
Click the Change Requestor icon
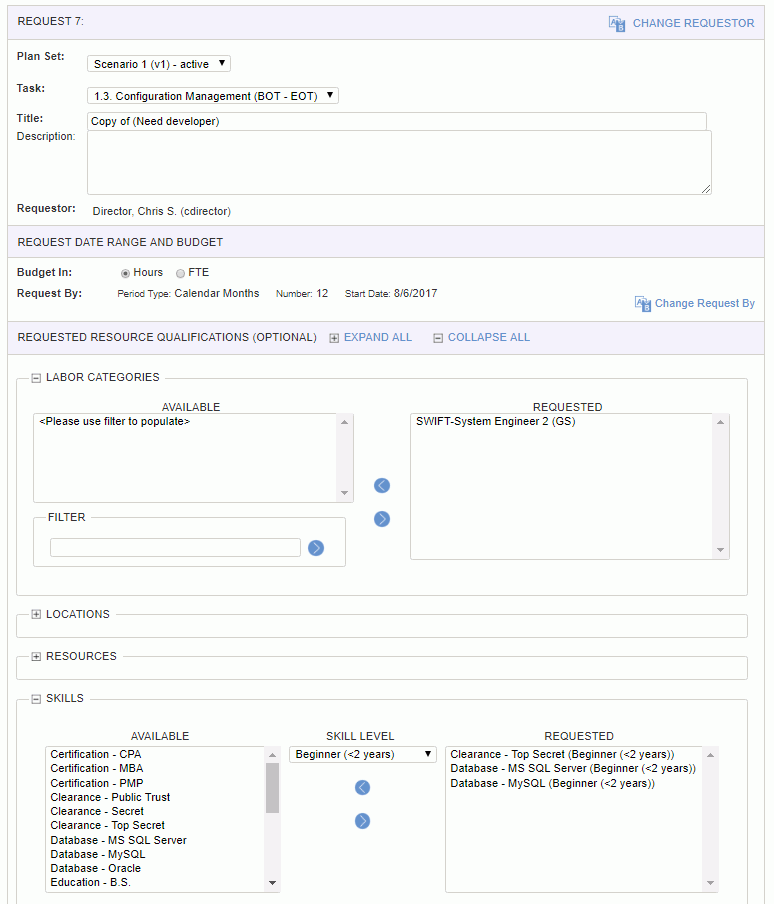617,24
